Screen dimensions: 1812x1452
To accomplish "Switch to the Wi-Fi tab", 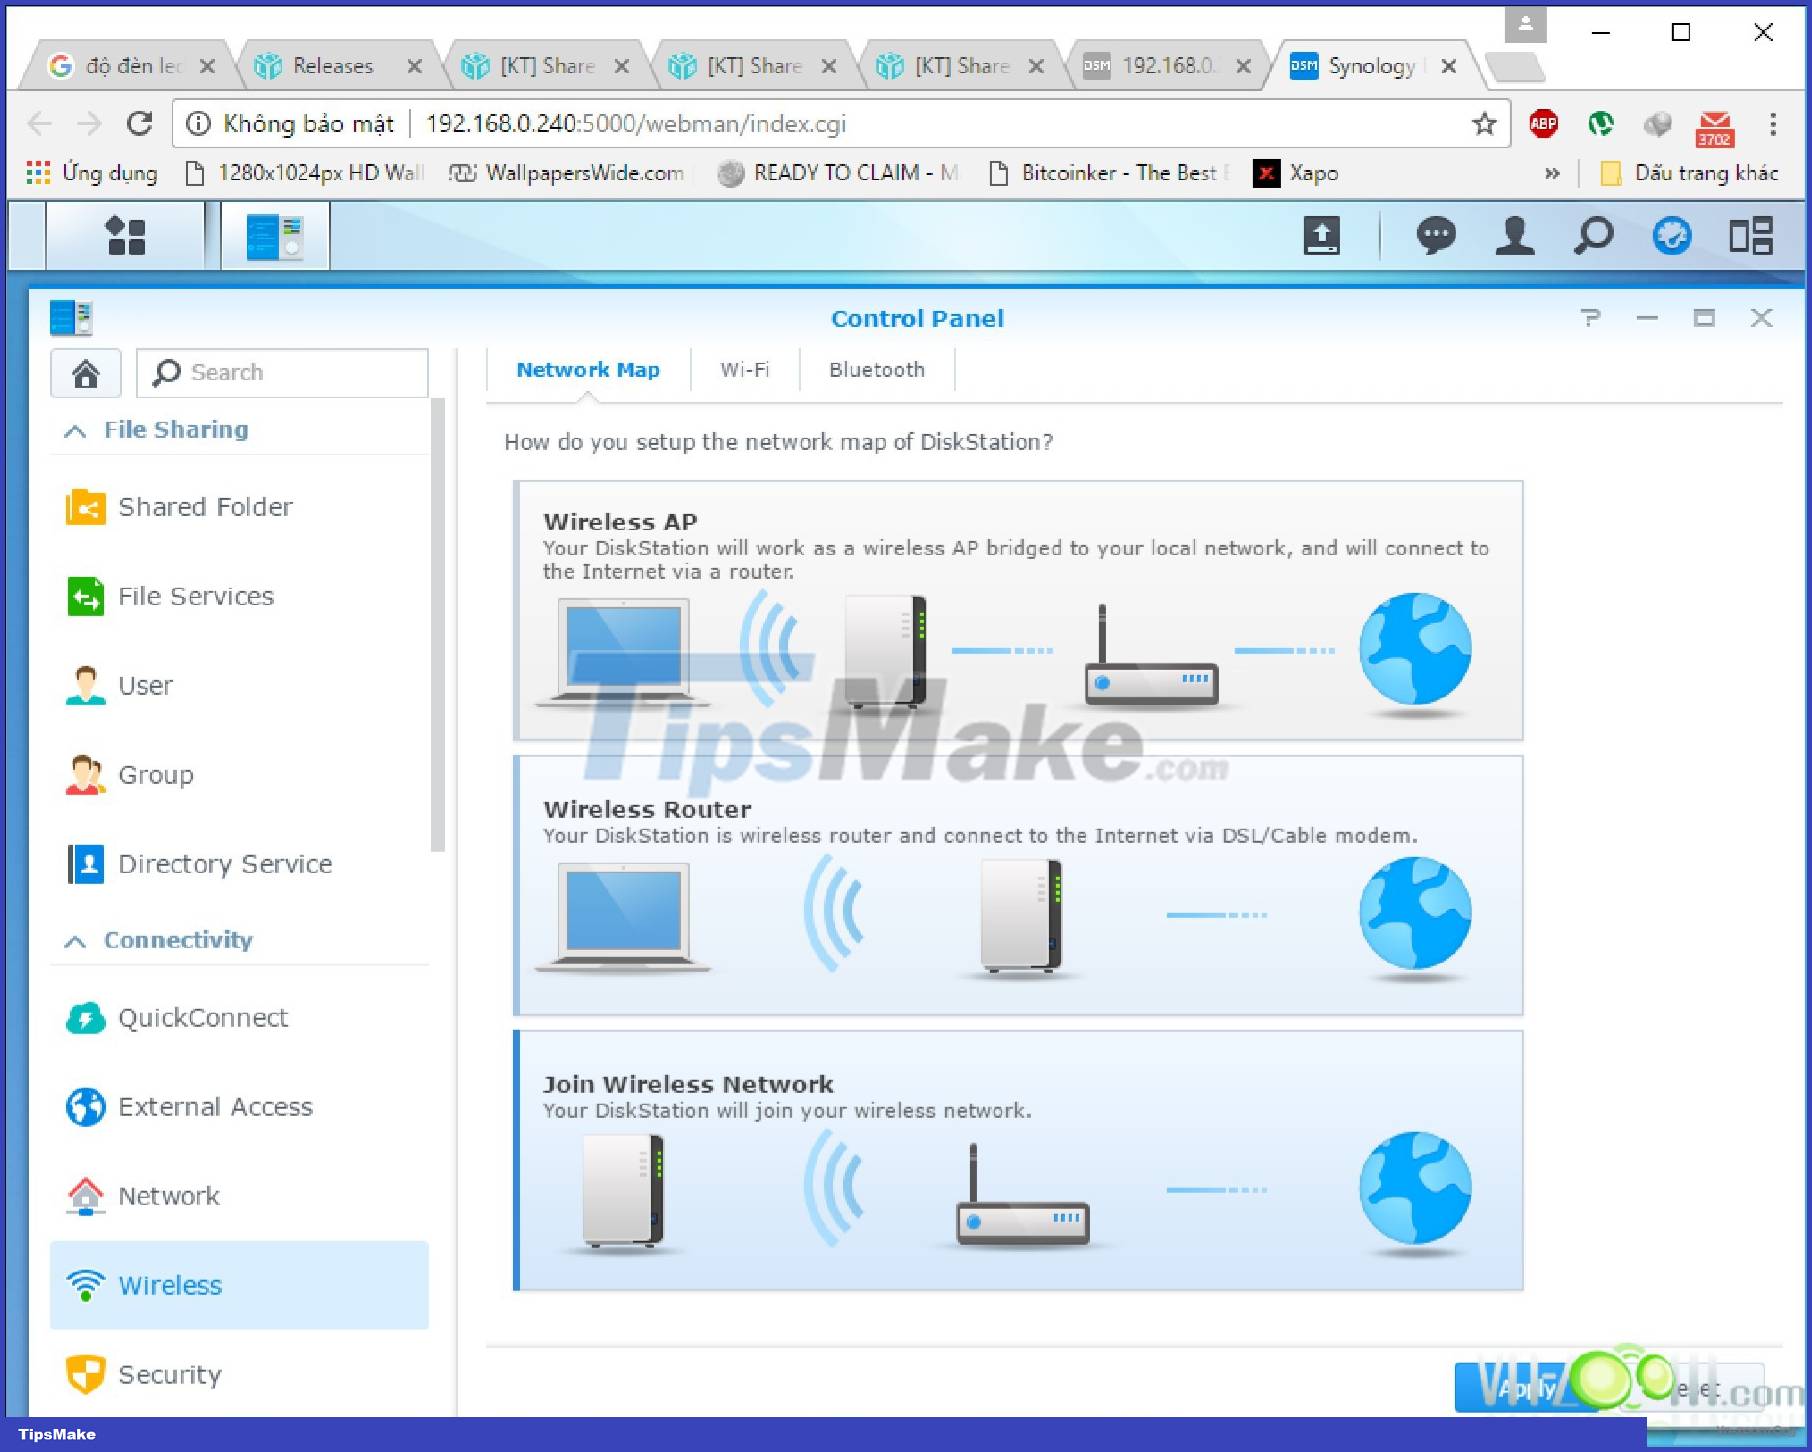I will (x=744, y=370).
